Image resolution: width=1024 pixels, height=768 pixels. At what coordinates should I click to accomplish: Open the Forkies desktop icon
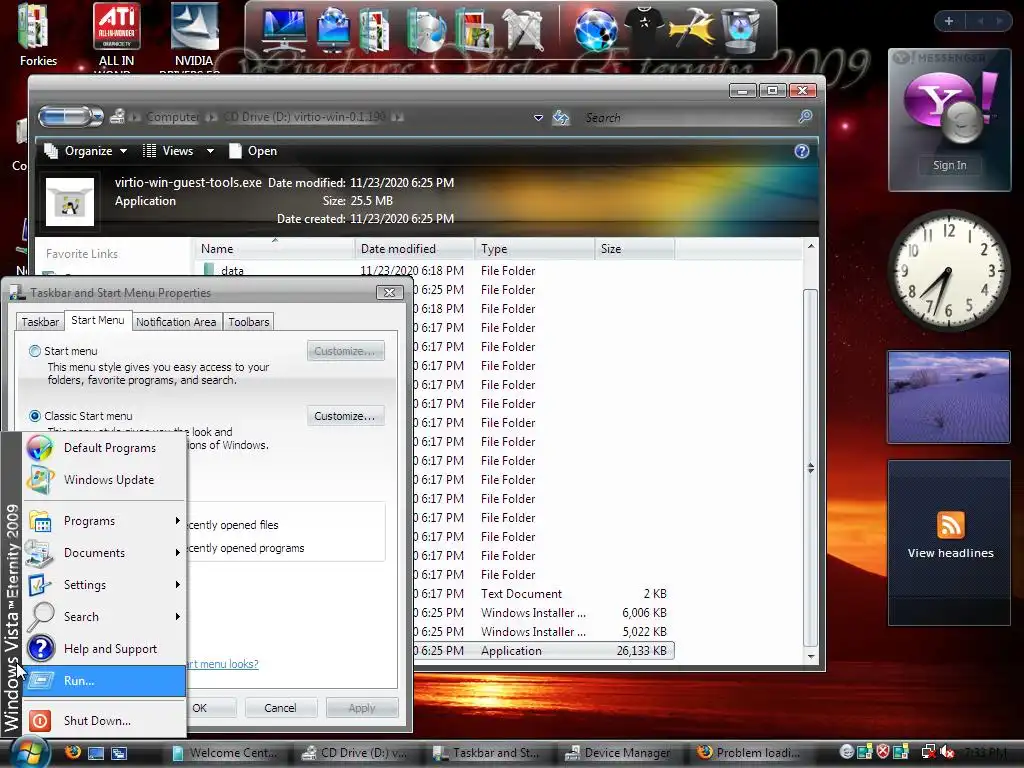tap(38, 35)
